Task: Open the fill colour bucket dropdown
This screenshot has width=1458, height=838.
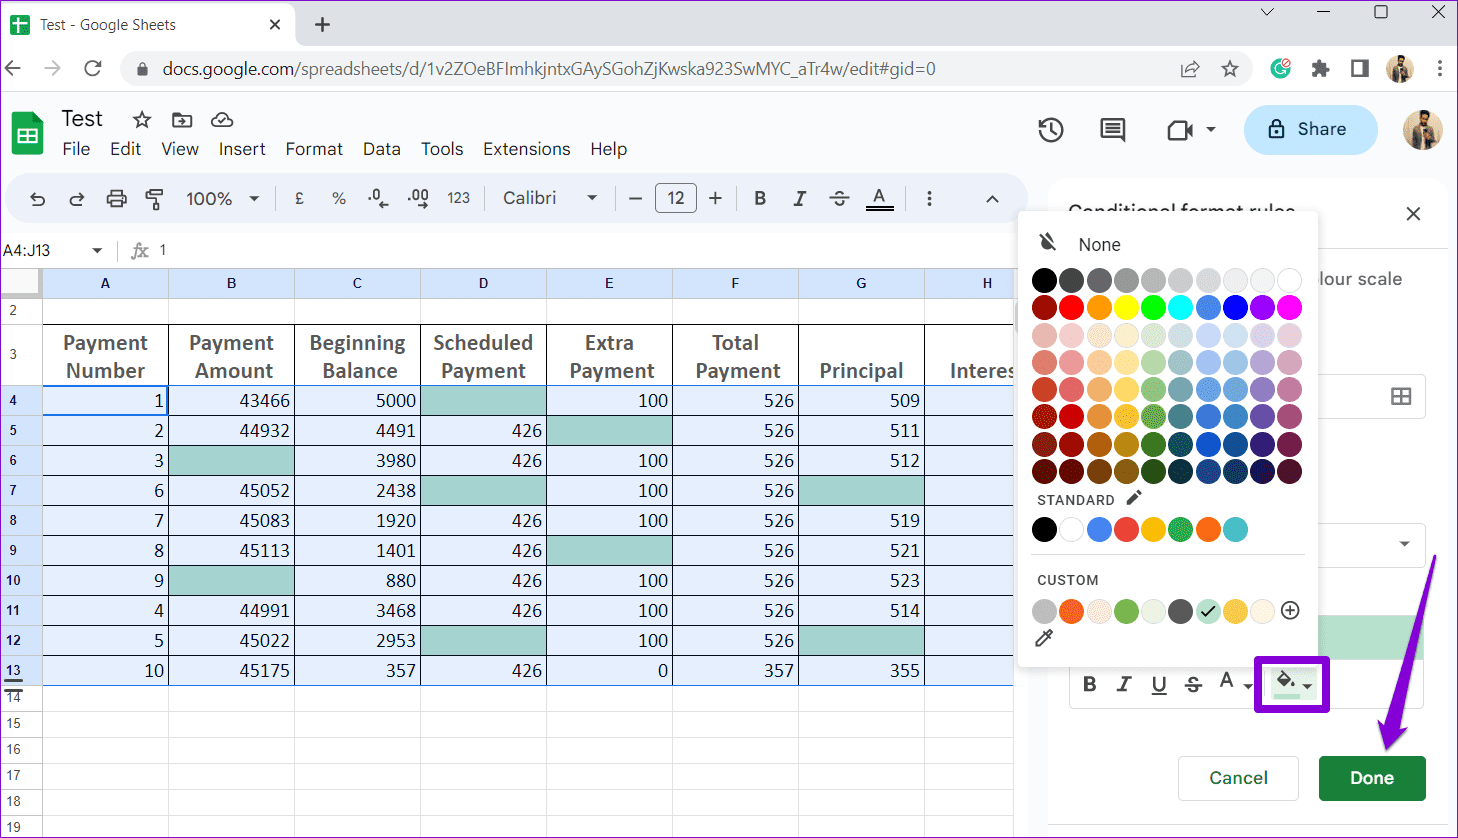Action: pyautogui.click(x=1292, y=684)
